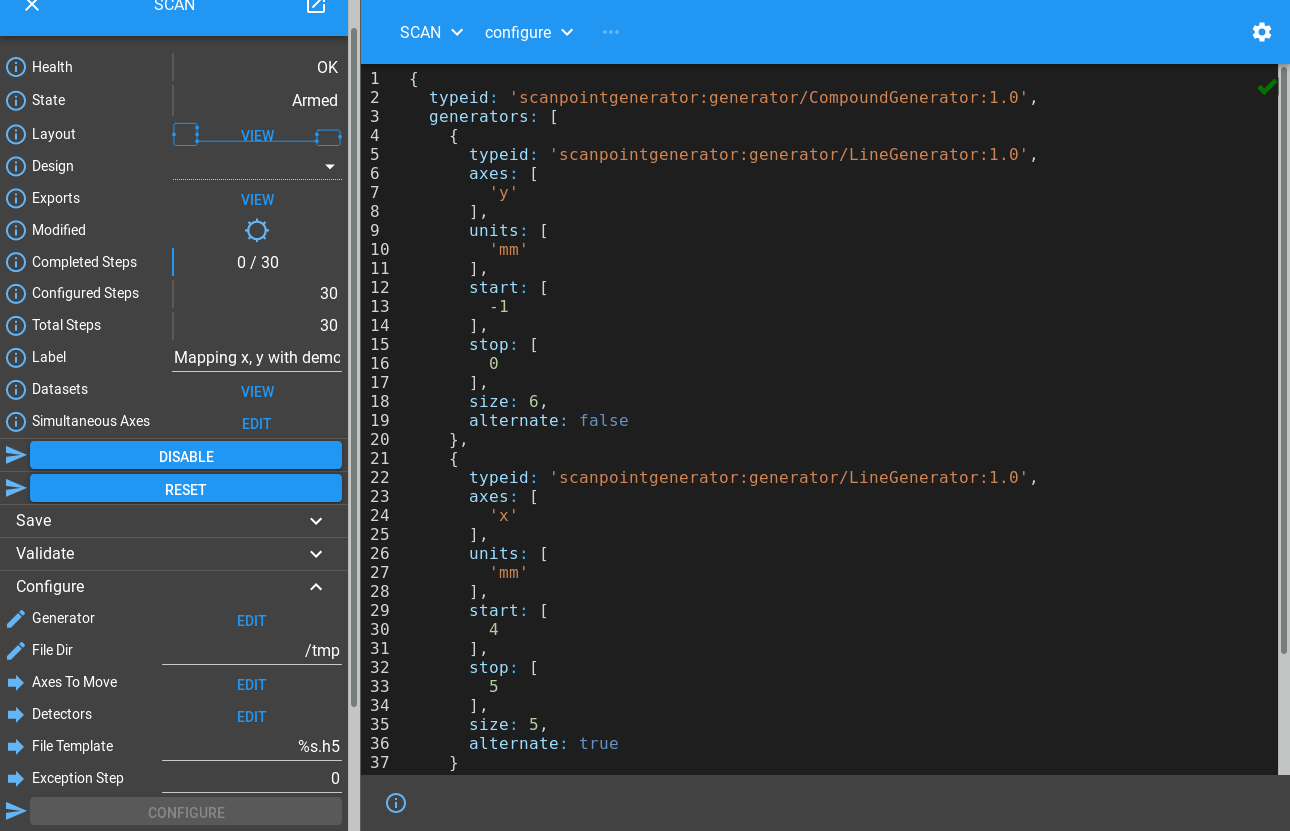Screen dimensions: 1290x831
Task: Expand the Validate section
Action: (316, 554)
